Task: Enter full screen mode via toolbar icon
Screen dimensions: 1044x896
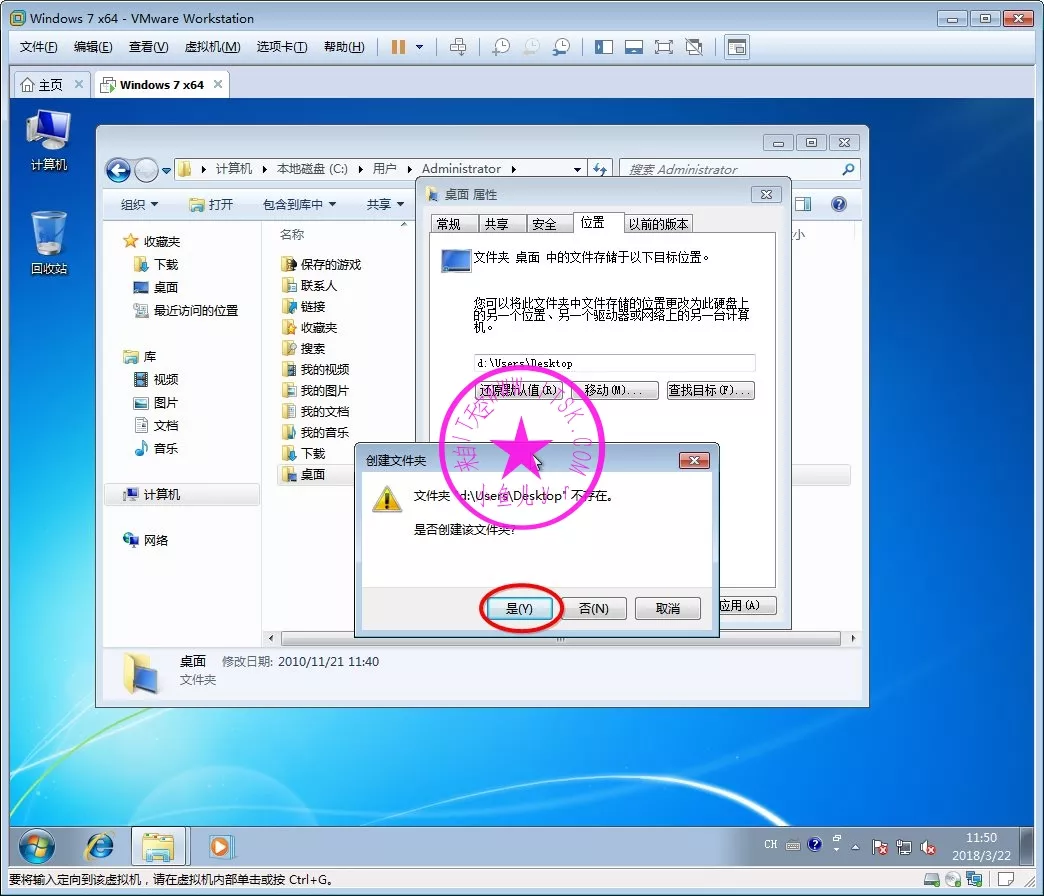Action: (x=663, y=47)
